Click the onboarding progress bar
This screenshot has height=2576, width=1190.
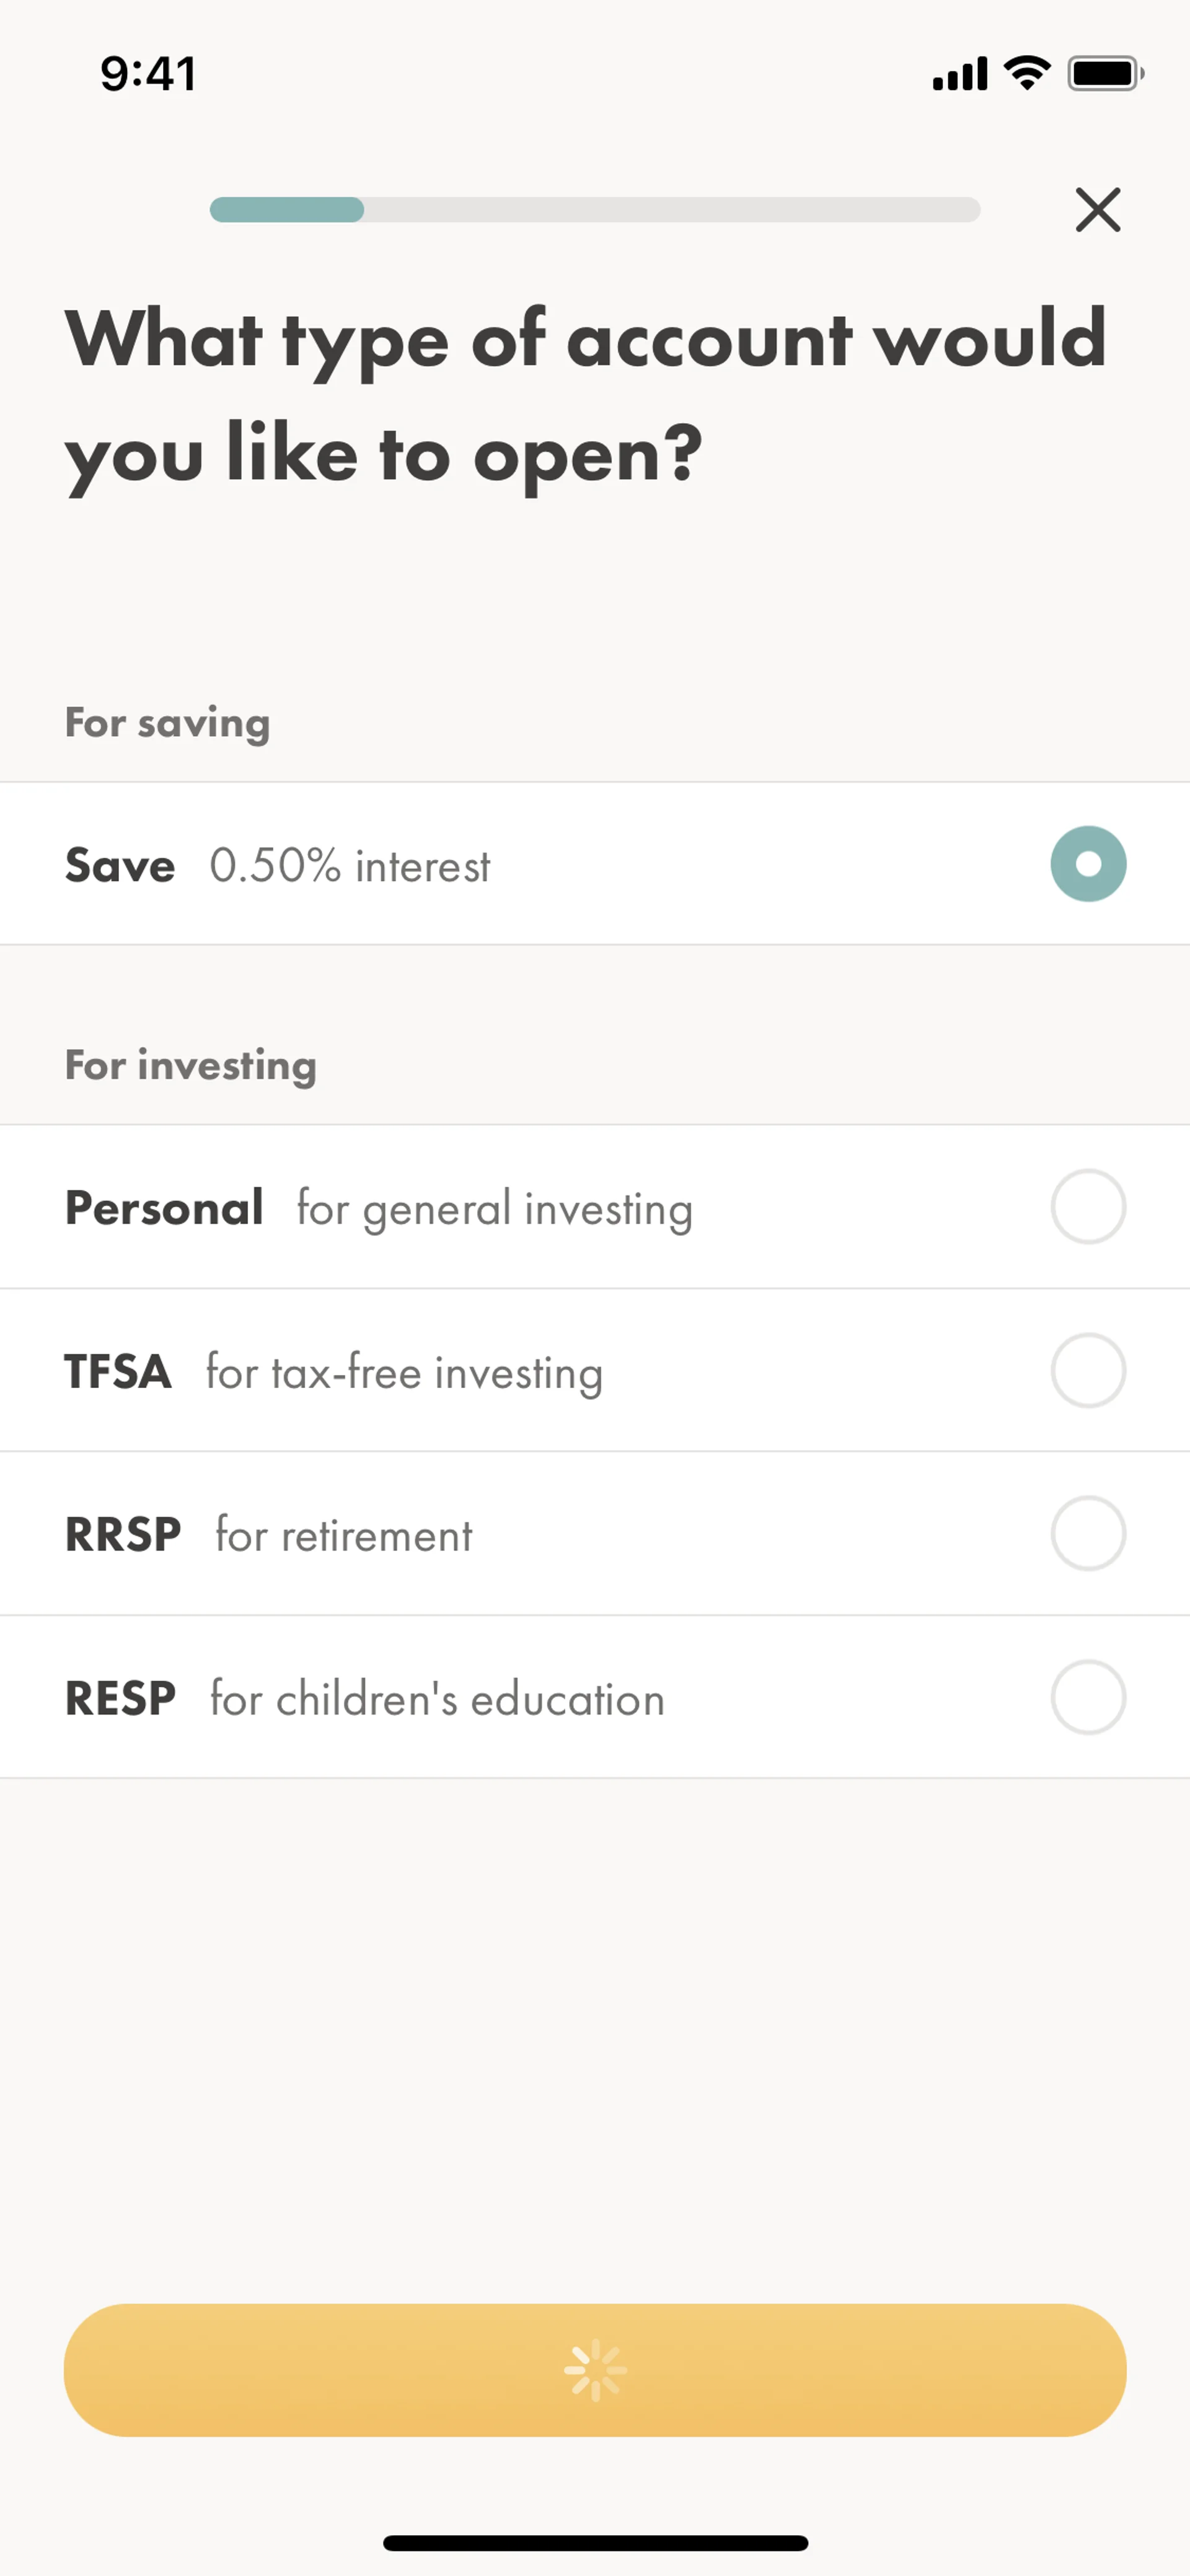point(594,210)
